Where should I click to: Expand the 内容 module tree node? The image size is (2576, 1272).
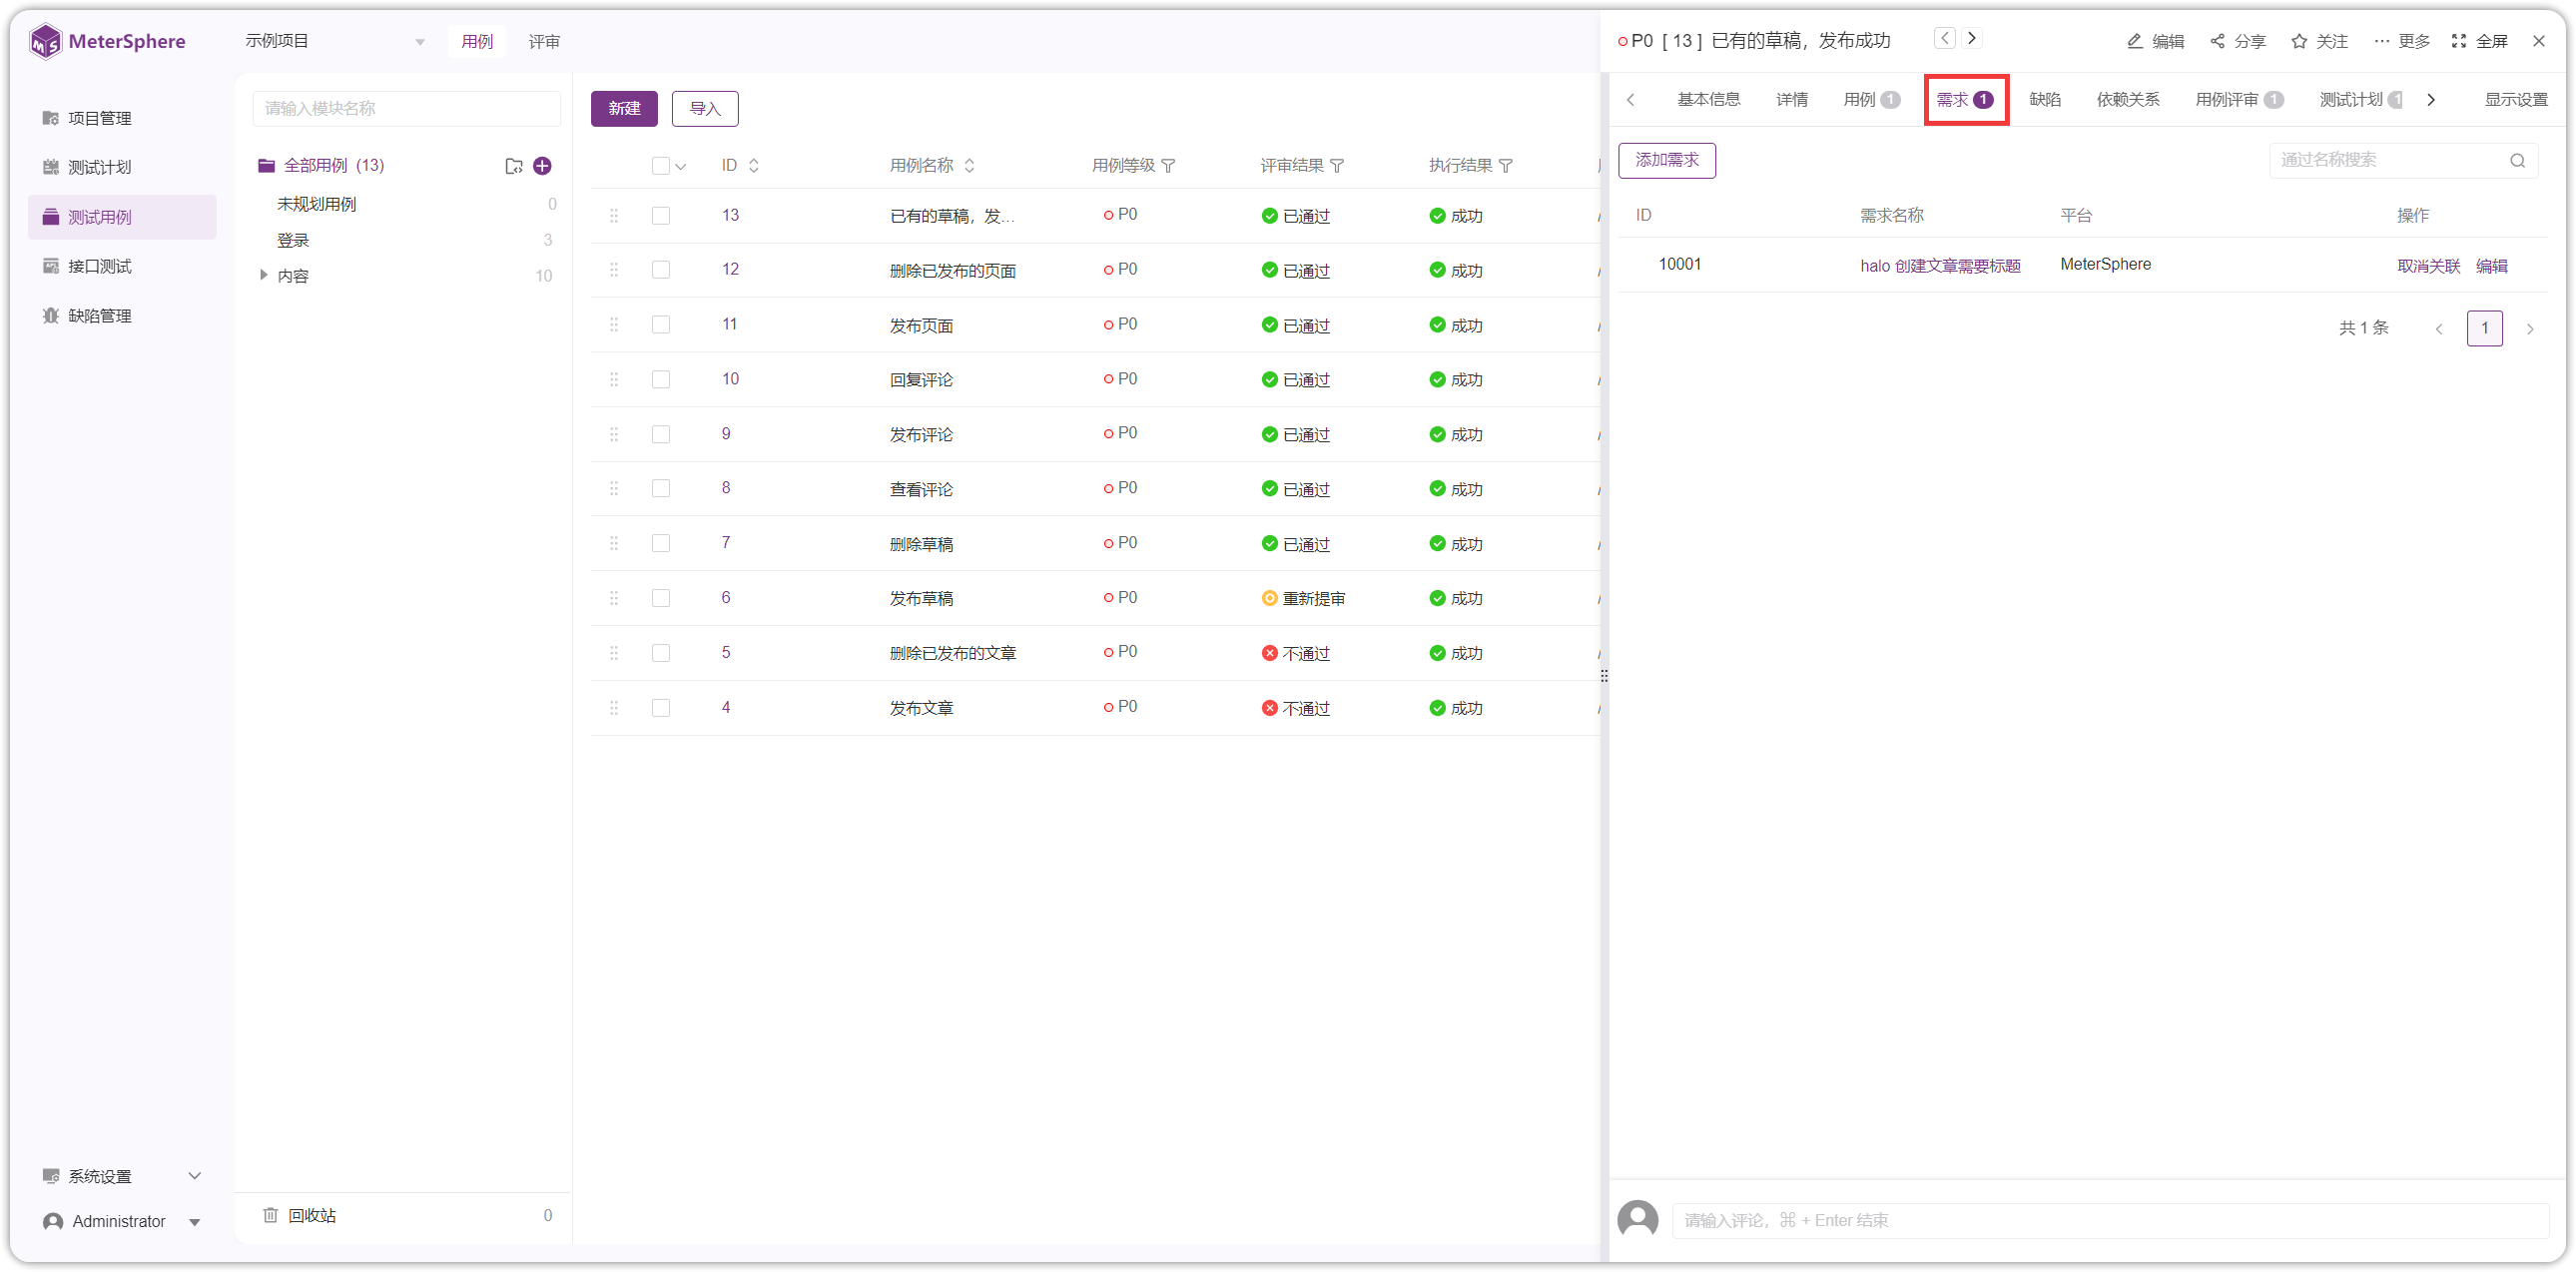(263, 275)
